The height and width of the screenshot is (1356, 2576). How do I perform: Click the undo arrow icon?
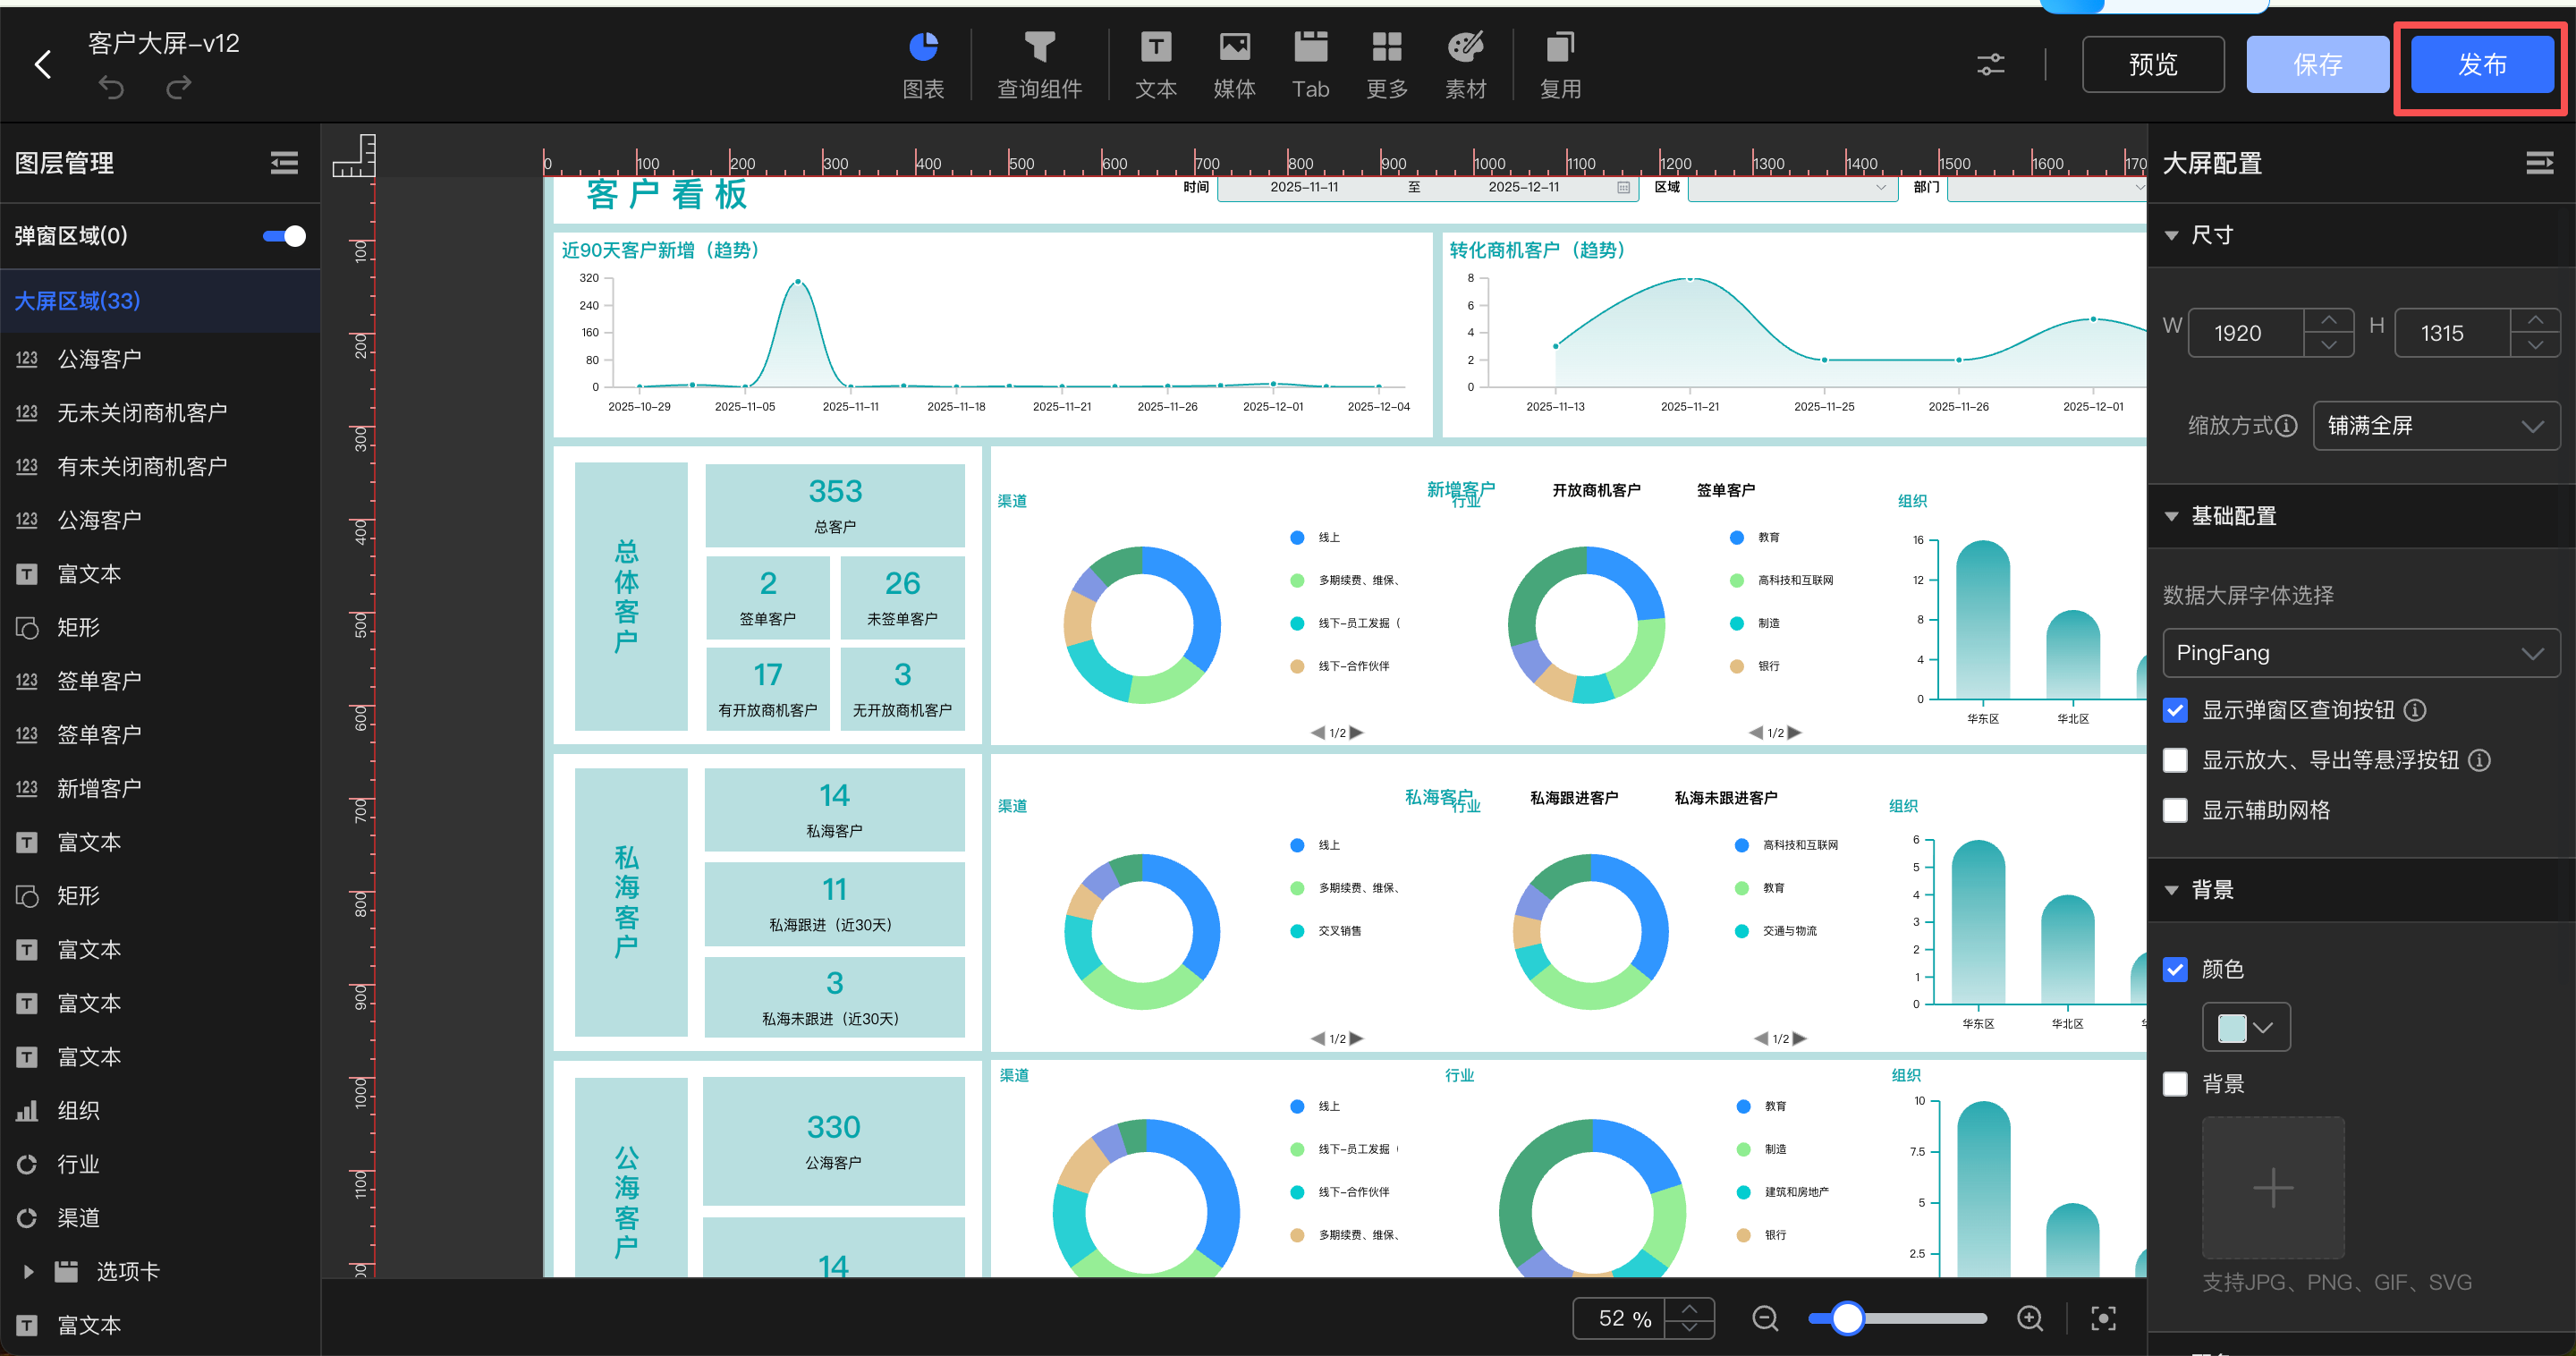111,89
